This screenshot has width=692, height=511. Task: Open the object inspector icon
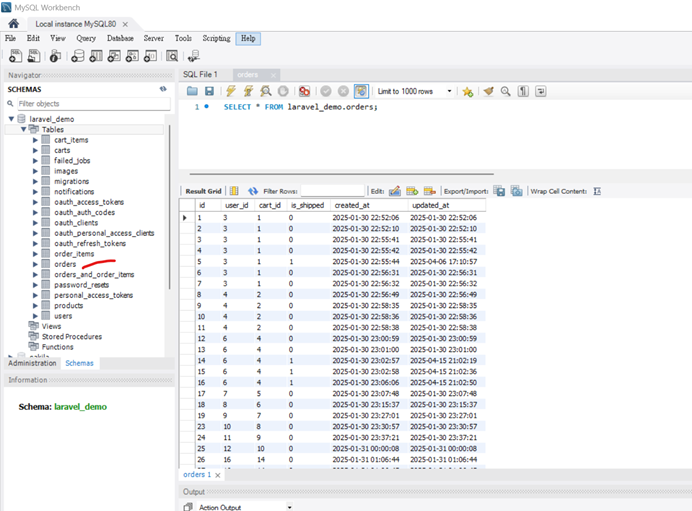pyautogui.click(x=55, y=56)
